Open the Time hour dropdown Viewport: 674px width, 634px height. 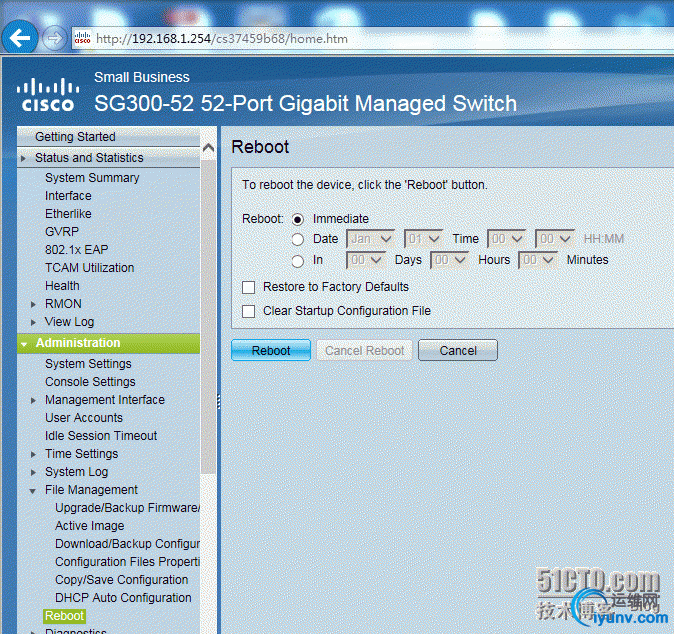point(506,239)
